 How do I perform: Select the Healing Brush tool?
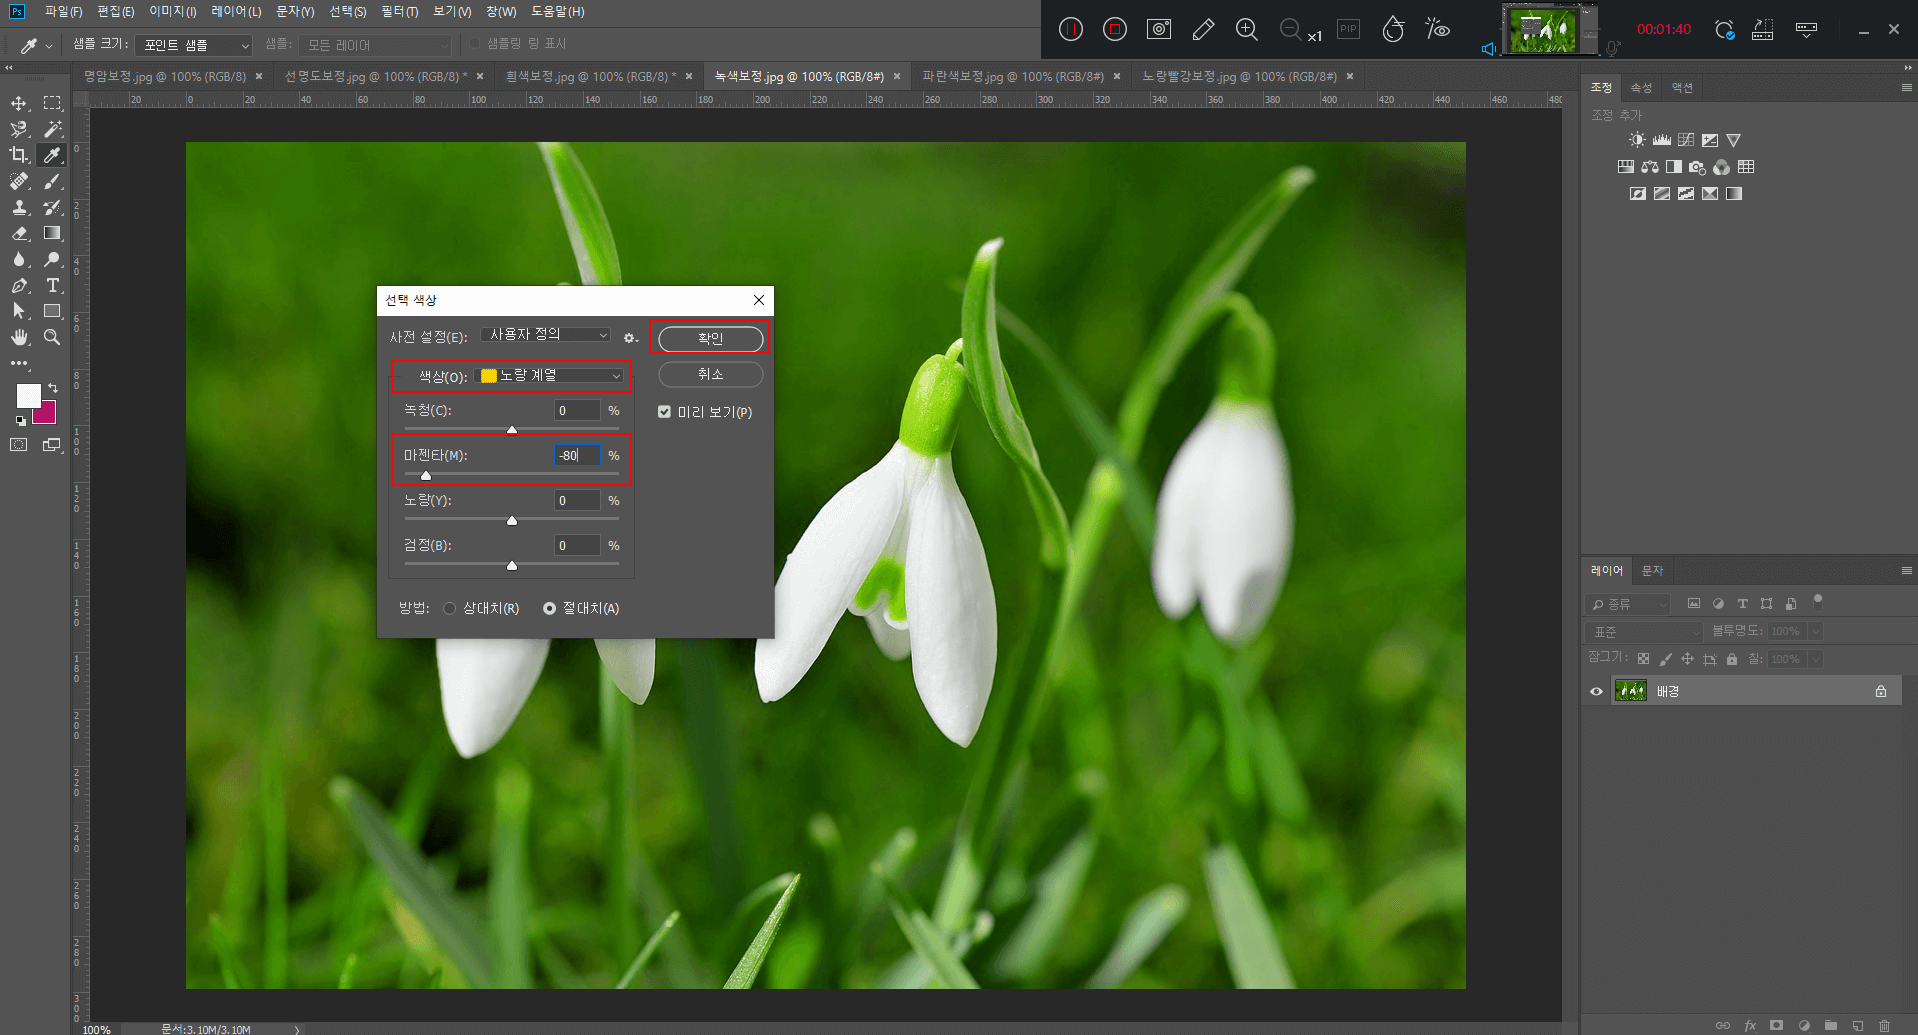19,181
